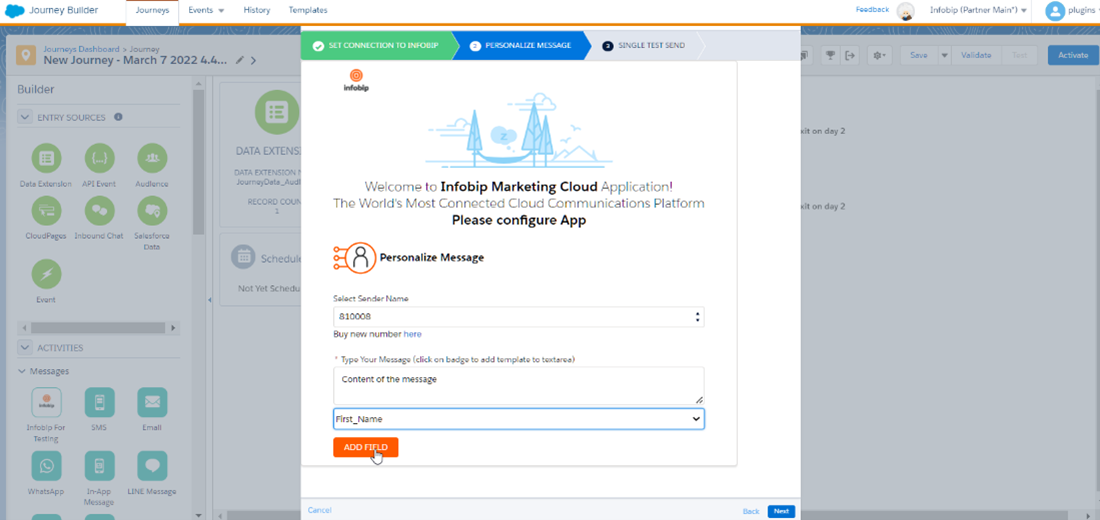
Task: Collapse the Activities section
Action: 25,348
